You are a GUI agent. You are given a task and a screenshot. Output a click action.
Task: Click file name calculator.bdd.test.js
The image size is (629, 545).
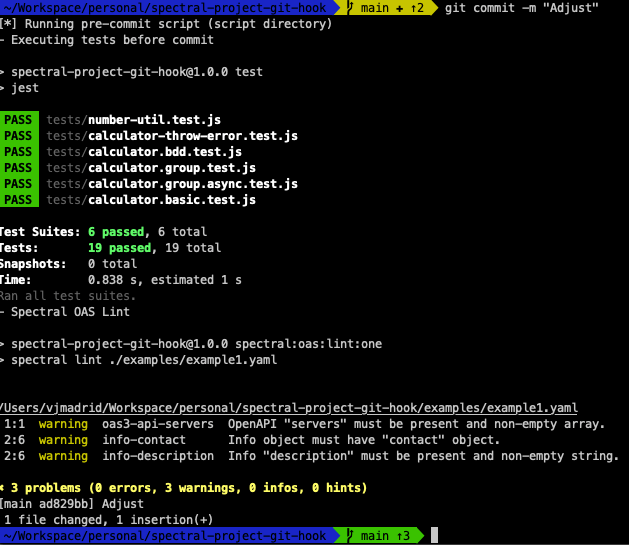(x=165, y=152)
